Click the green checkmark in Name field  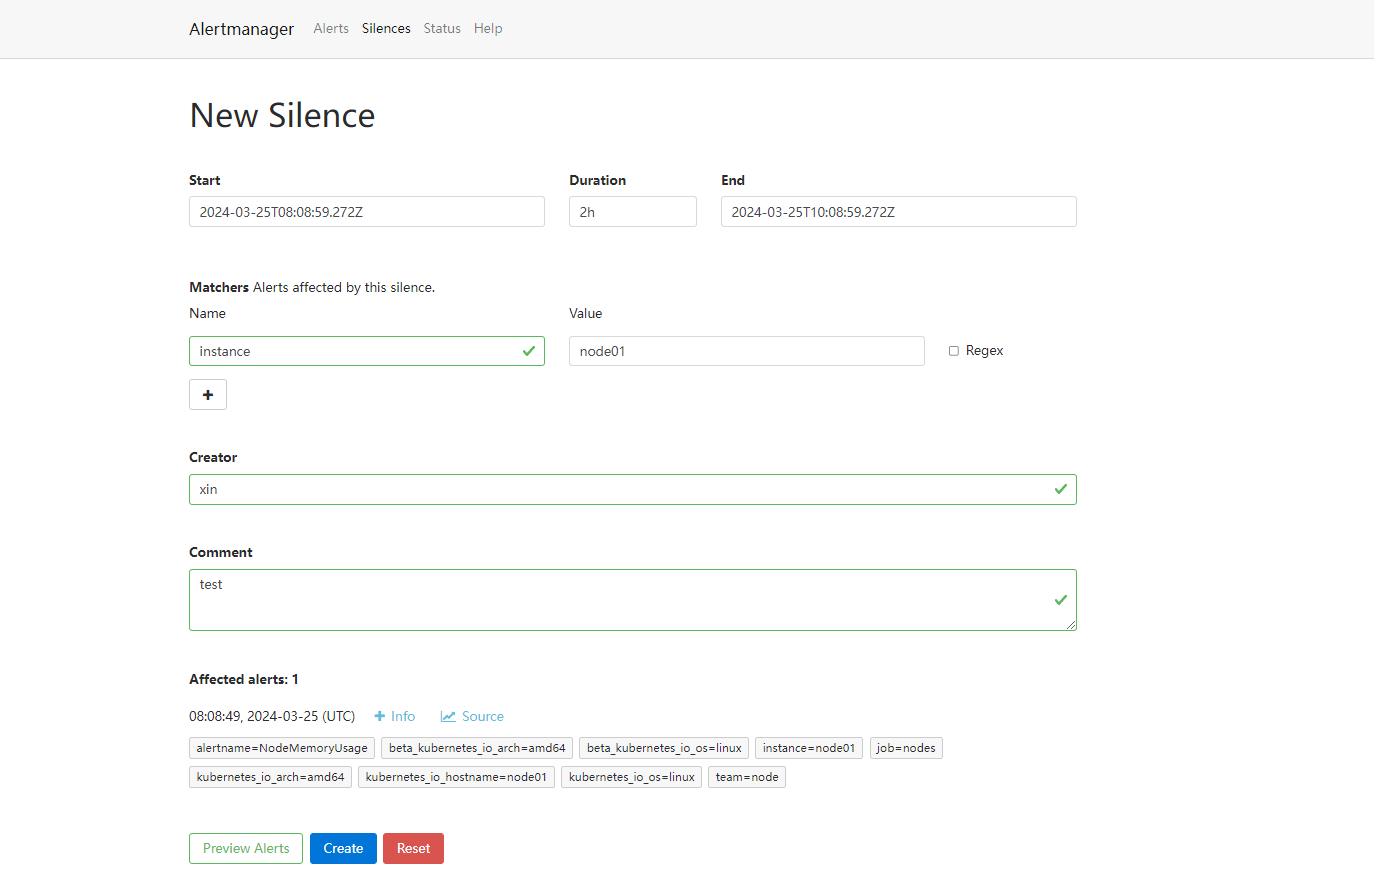tap(529, 351)
